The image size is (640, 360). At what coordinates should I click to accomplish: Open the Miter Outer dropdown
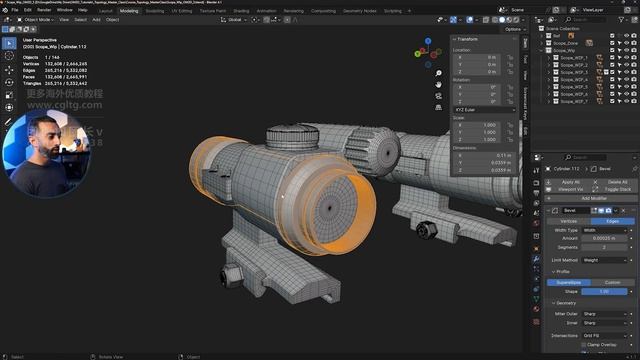604,314
